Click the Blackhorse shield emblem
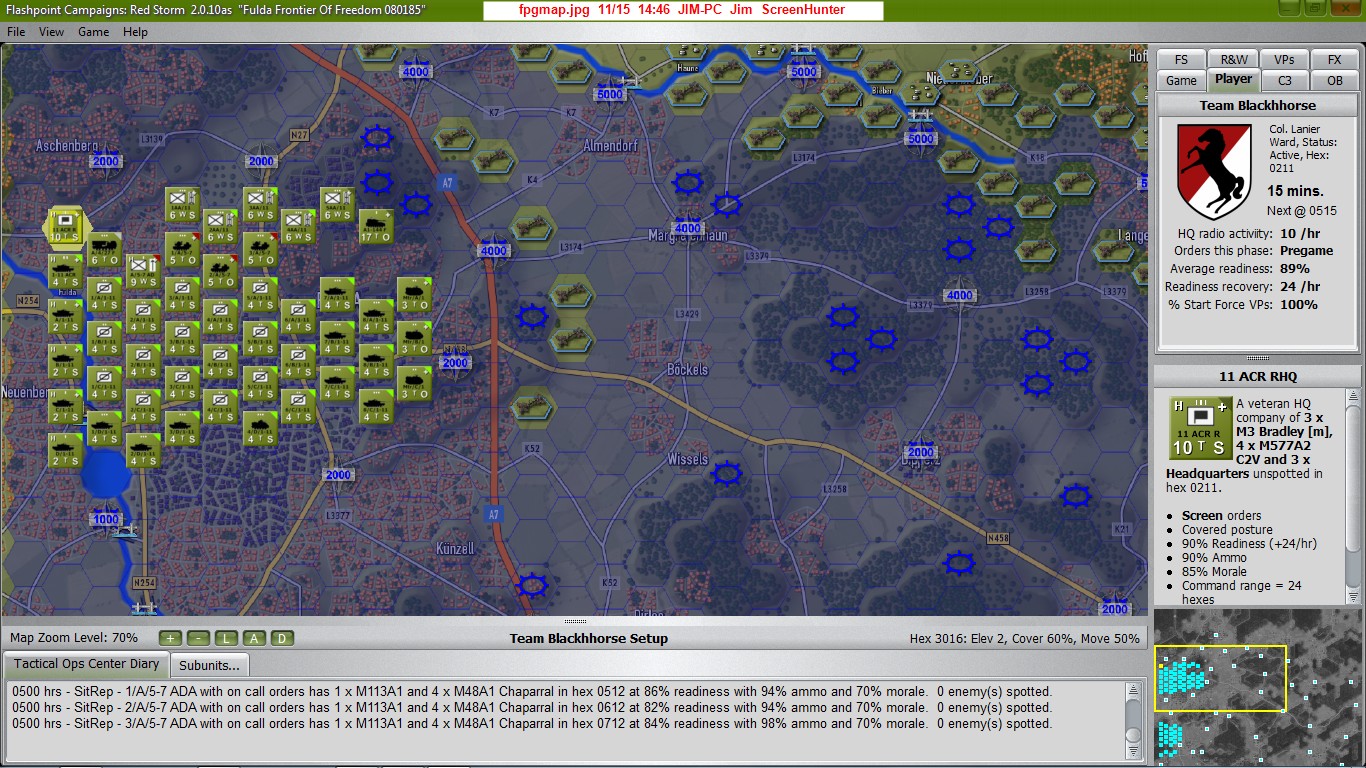Image resolution: width=1366 pixels, height=768 pixels. [x=1214, y=172]
